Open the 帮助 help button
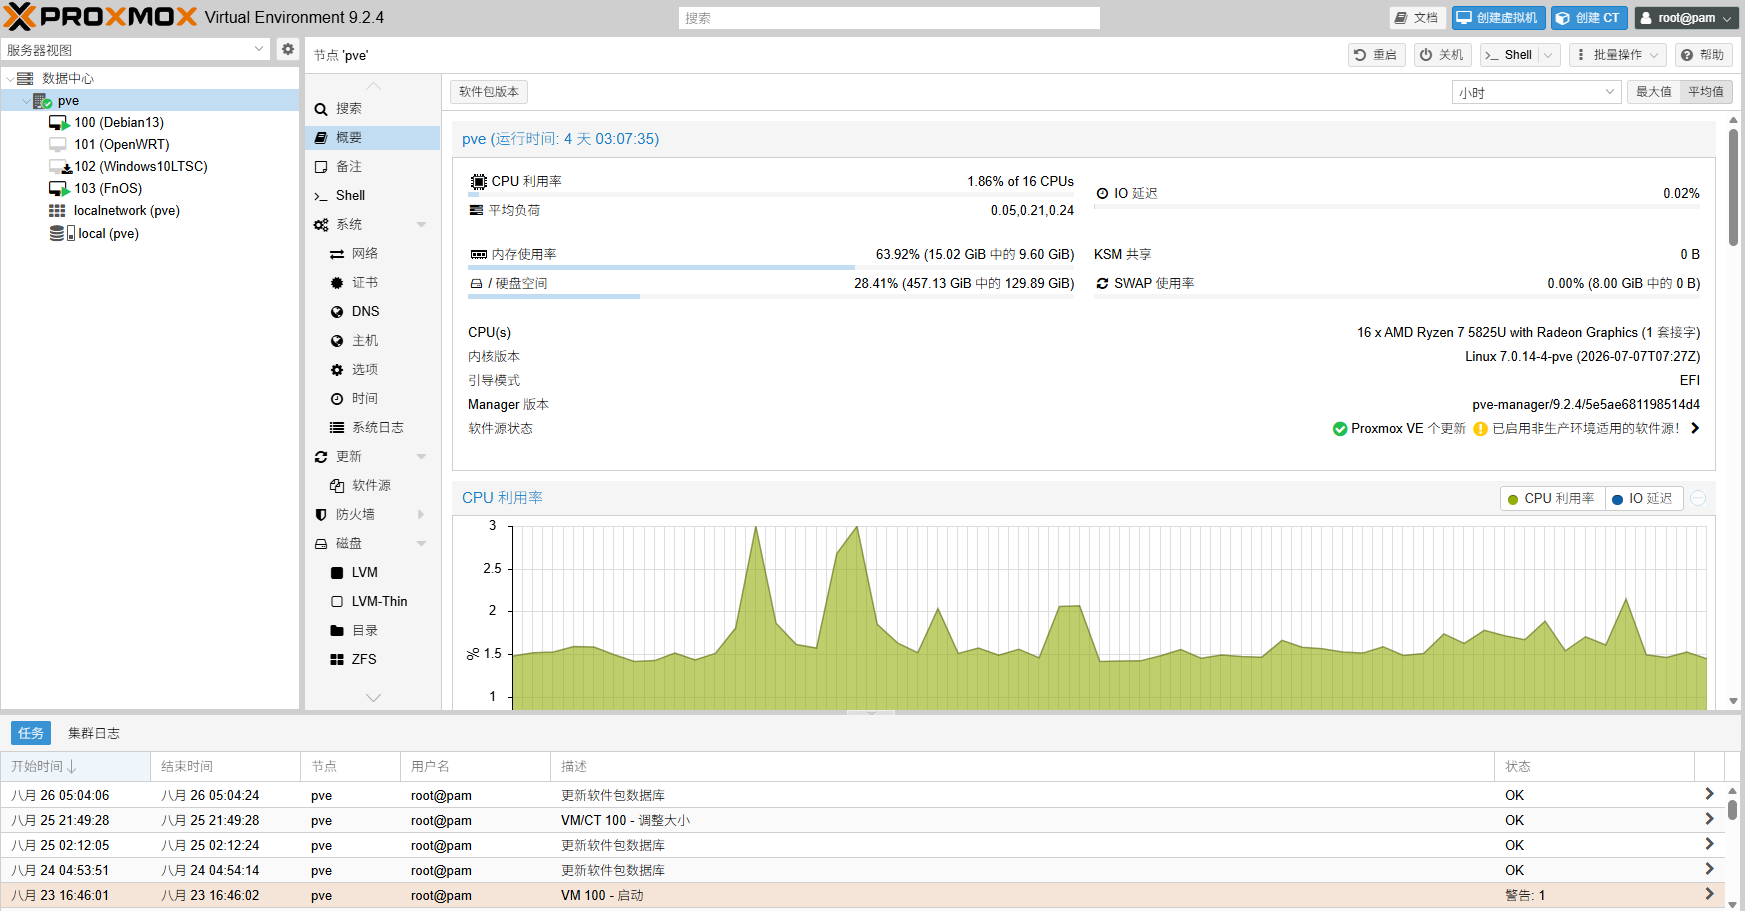This screenshot has height=911, width=1745. click(1702, 55)
